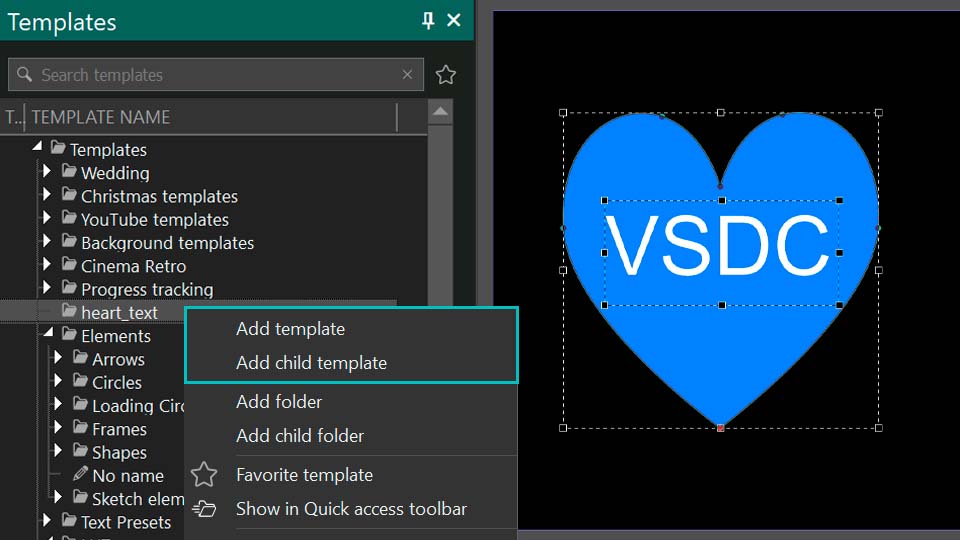Click the search magnifier icon
This screenshot has height=540, width=960.
tap(24, 75)
